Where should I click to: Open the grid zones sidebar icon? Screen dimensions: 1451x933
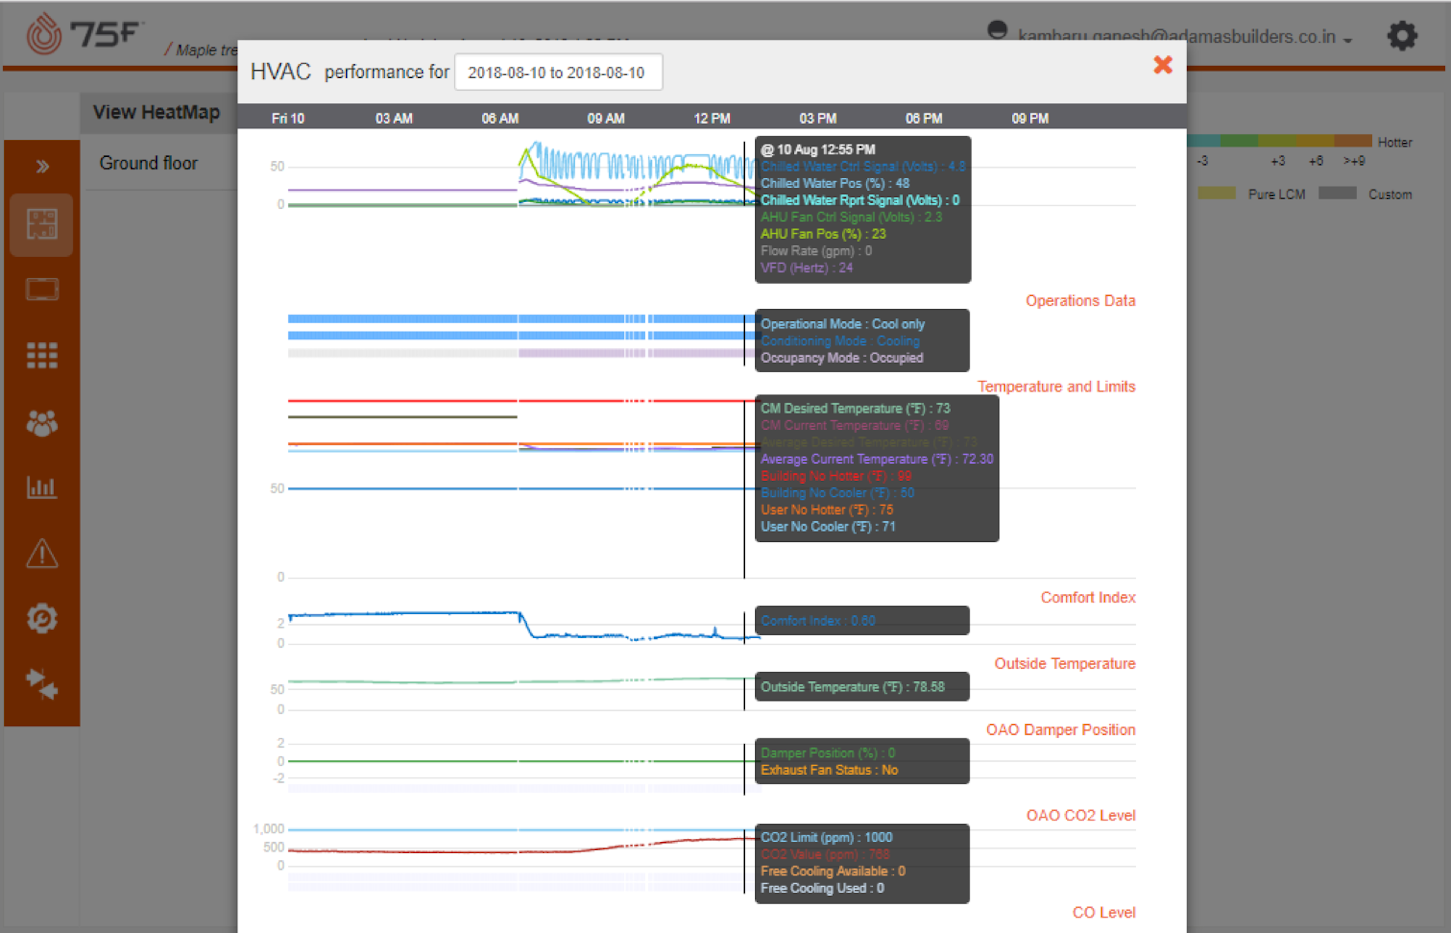pos(42,355)
